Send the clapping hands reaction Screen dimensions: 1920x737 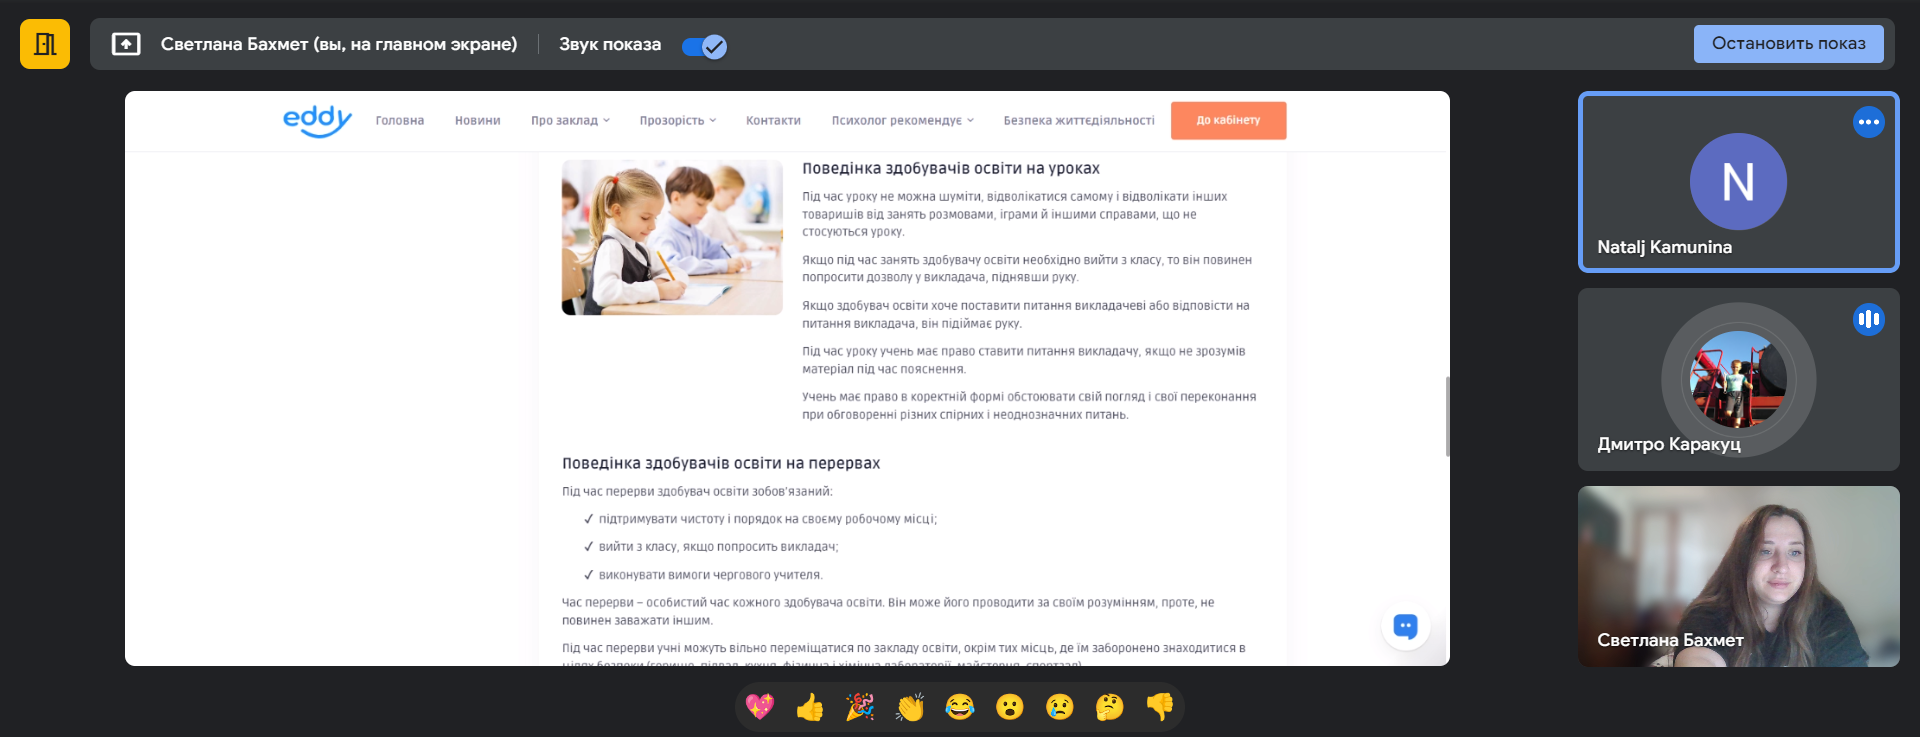pos(910,707)
